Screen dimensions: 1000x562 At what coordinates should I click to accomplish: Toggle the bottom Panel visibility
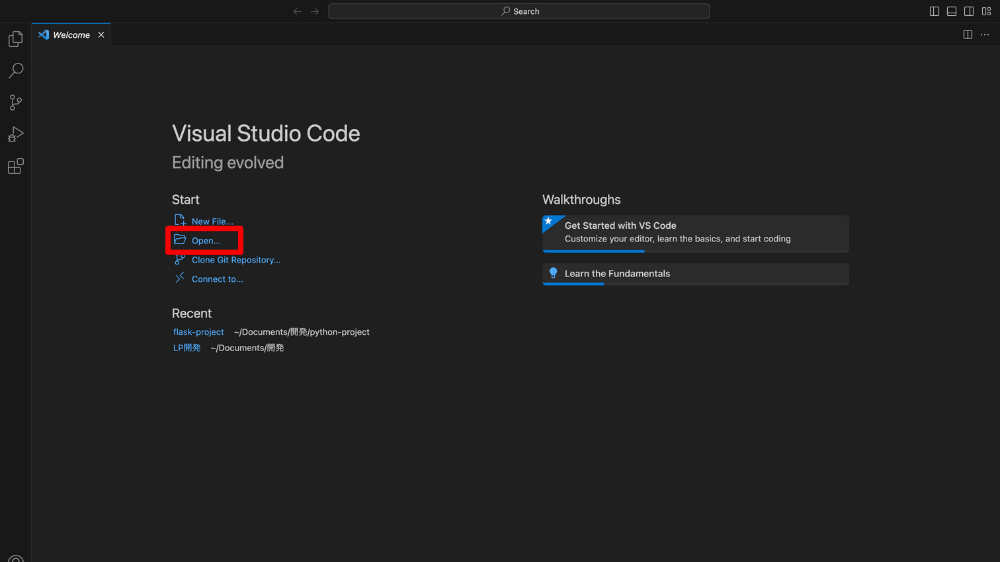[951, 12]
